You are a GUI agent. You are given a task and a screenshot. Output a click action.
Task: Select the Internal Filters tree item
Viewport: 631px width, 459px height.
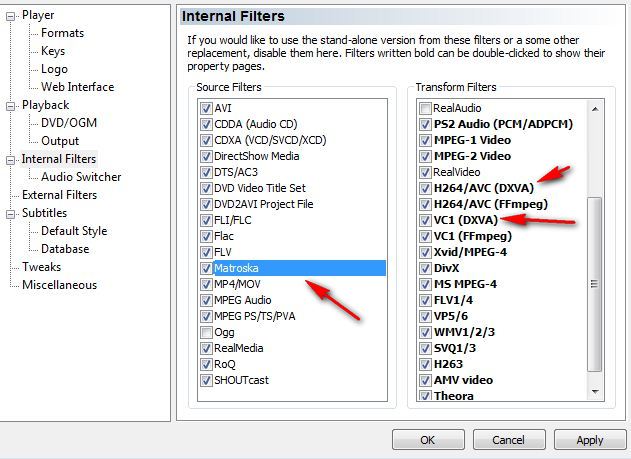point(59,159)
